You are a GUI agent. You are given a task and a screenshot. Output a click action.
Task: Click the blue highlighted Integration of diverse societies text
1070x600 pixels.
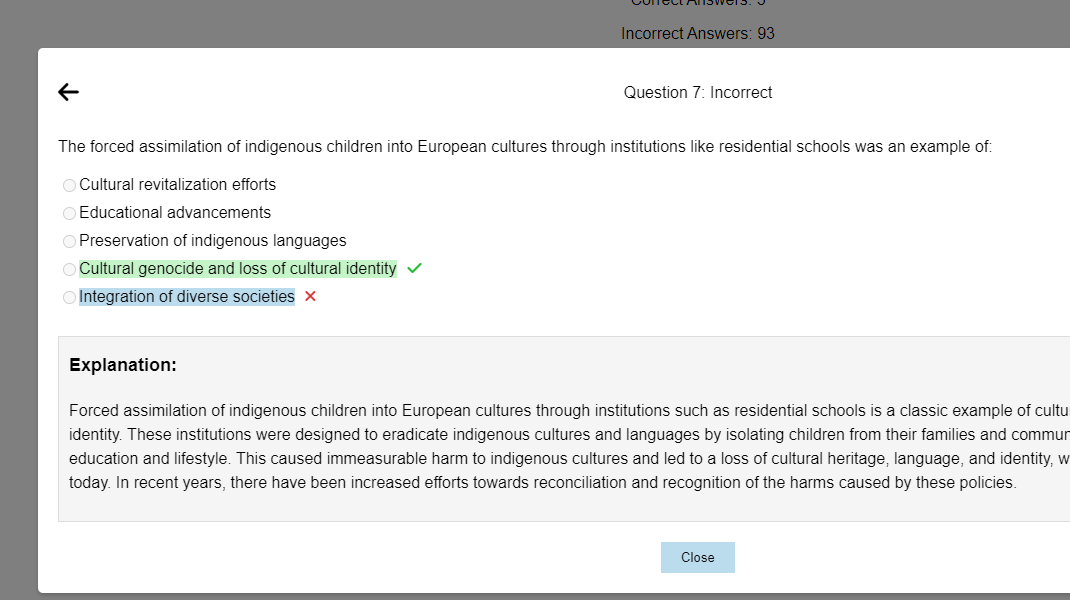[187, 297]
